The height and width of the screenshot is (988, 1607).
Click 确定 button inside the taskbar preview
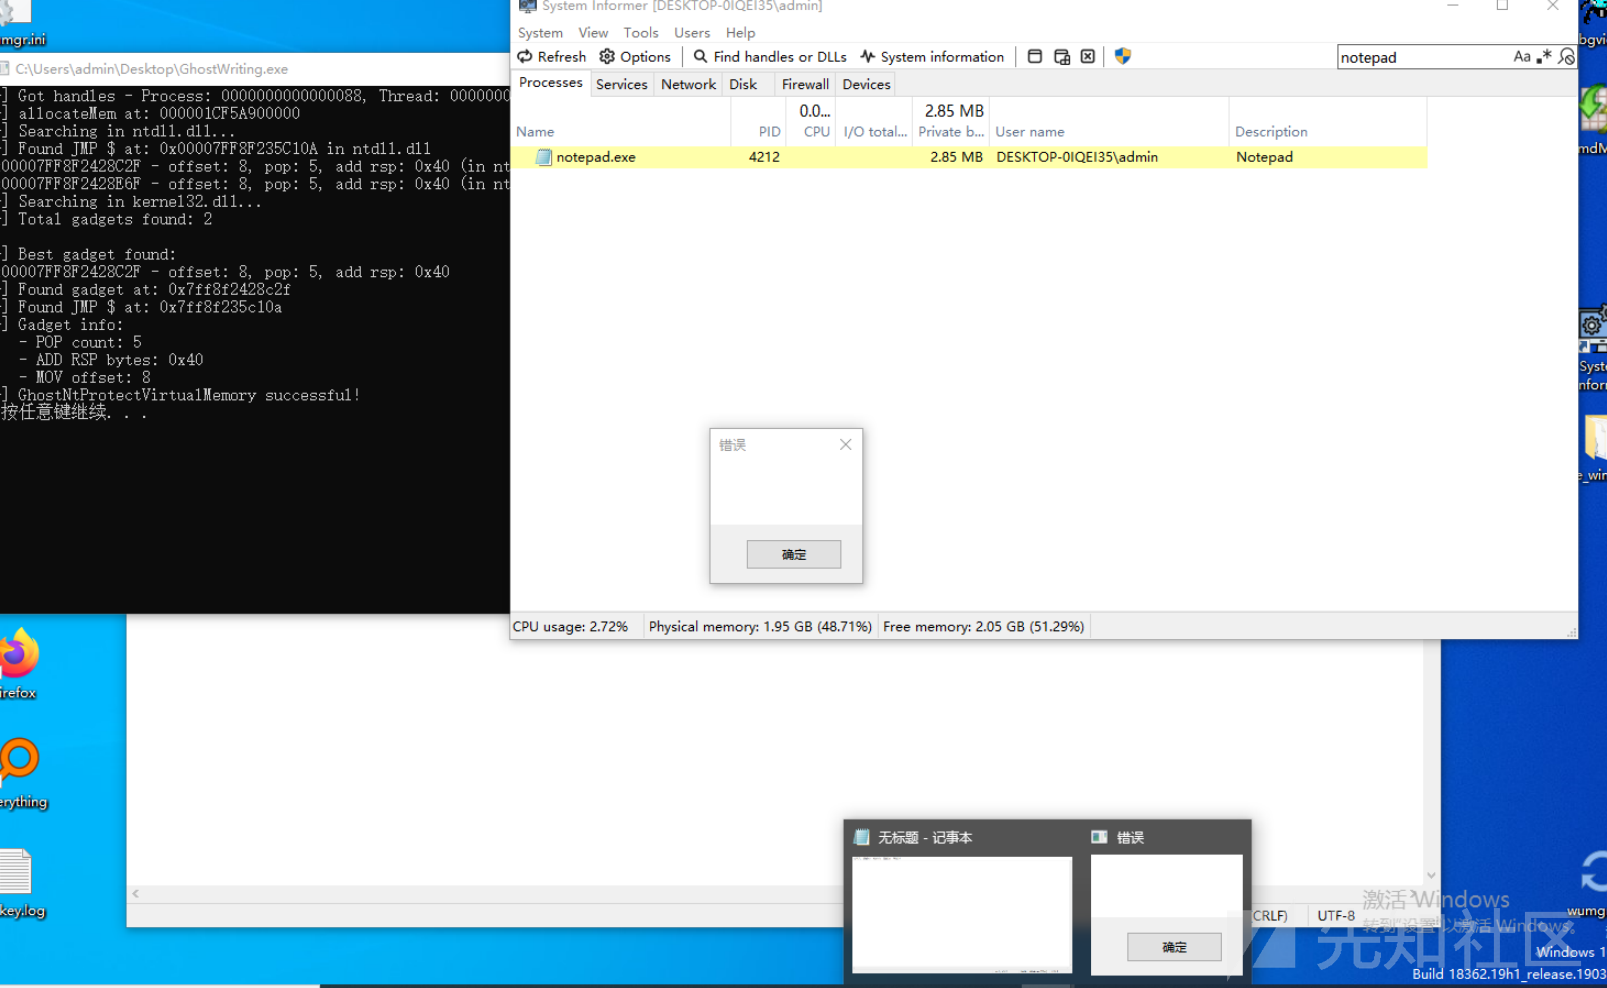[1174, 946]
